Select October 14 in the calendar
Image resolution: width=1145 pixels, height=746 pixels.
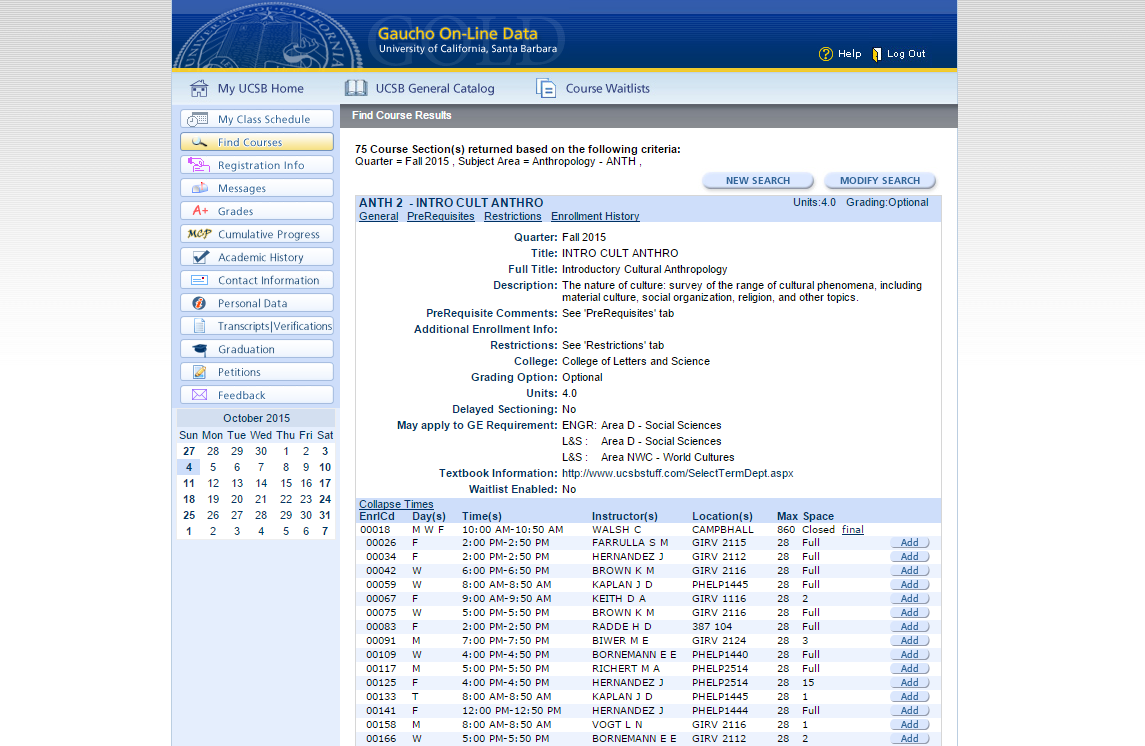coord(261,483)
